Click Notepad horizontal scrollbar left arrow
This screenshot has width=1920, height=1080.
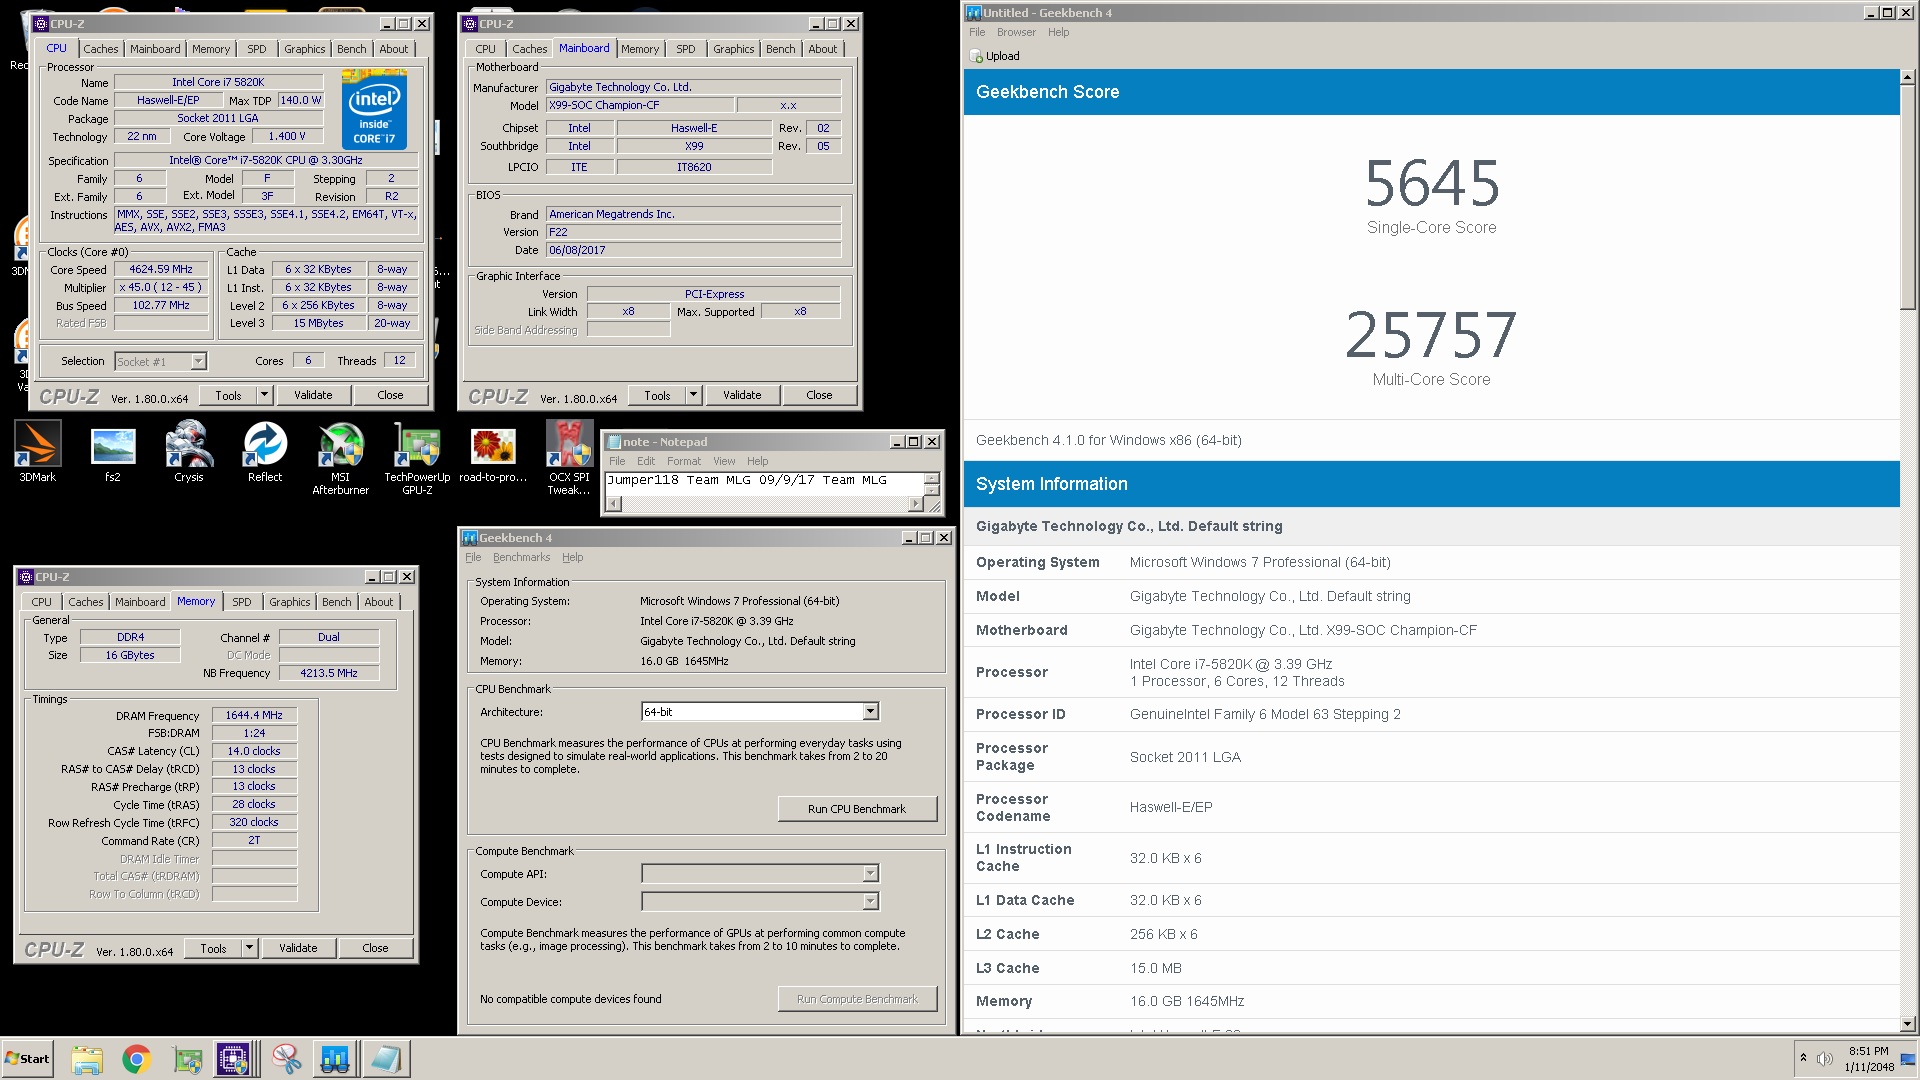click(x=614, y=504)
